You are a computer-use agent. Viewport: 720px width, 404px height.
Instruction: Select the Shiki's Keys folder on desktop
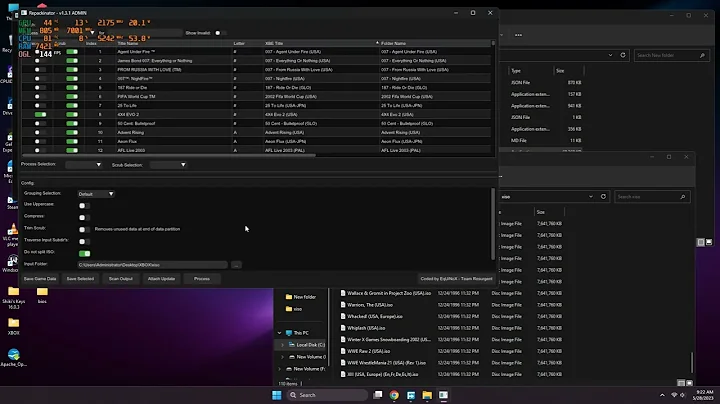(x=13, y=297)
